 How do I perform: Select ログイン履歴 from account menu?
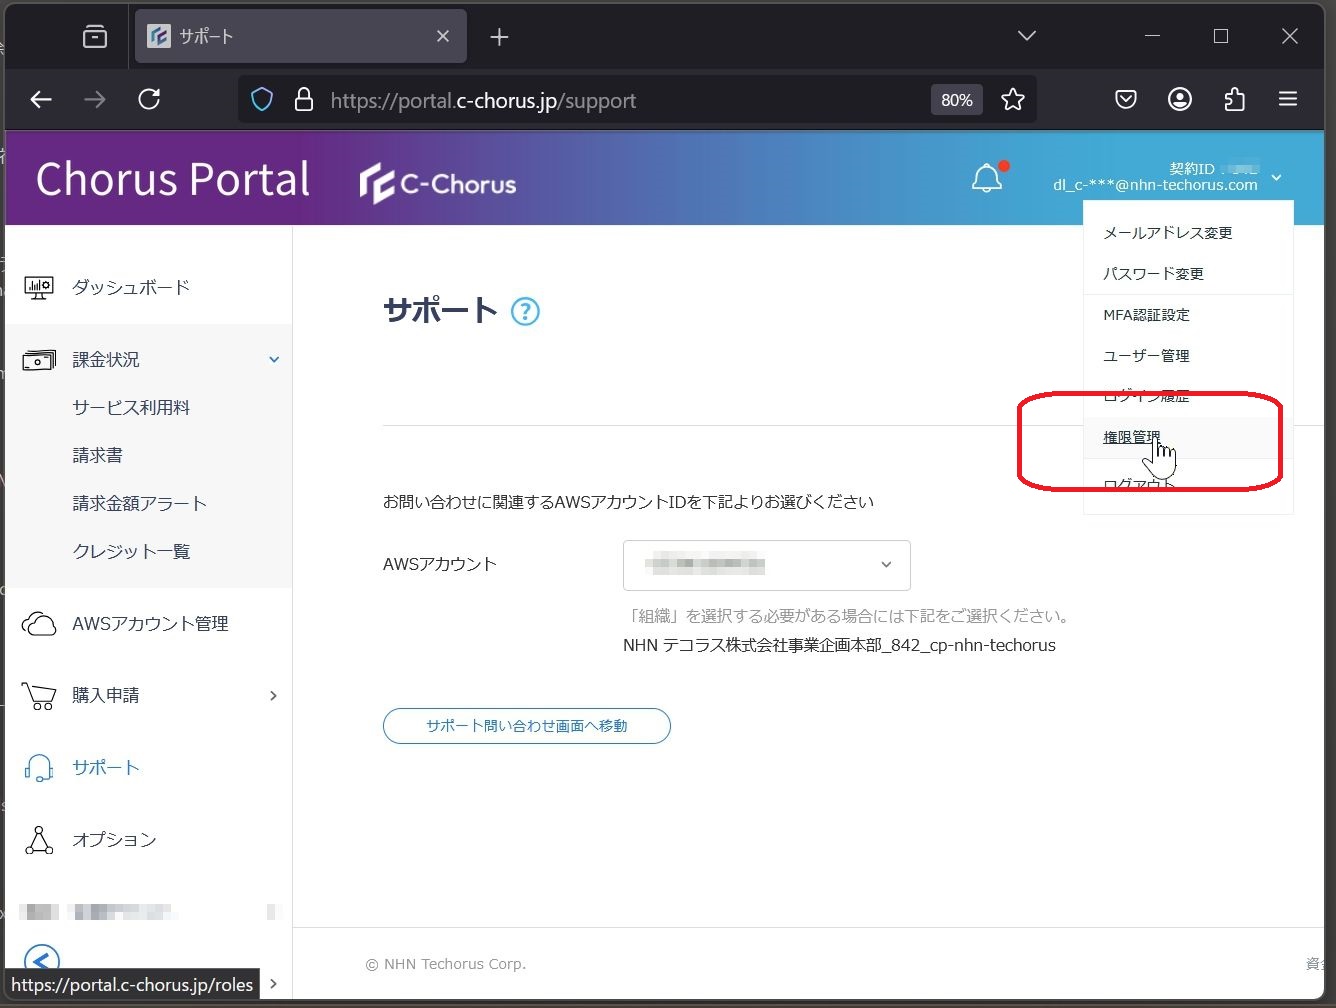pos(1146,396)
